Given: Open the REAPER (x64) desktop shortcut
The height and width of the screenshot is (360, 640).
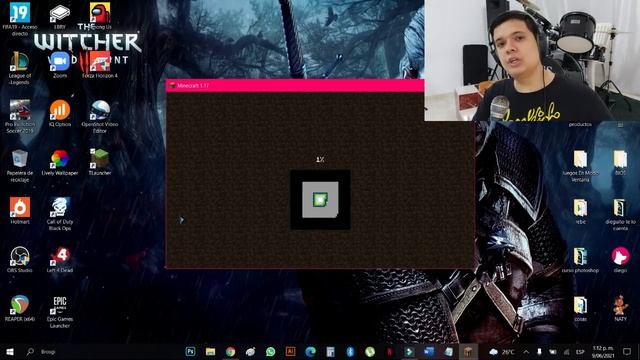Looking at the screenshot, I should [x=20, y=308].
